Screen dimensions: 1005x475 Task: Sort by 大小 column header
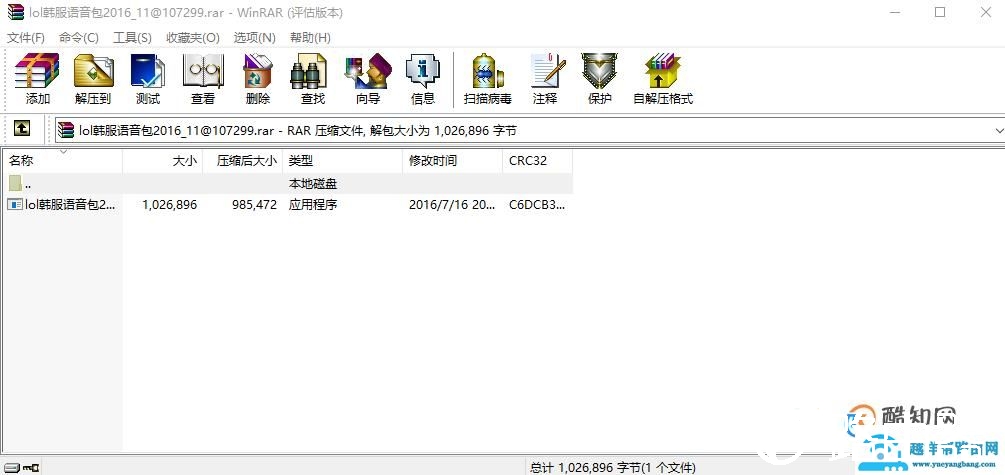coord(162,161)
